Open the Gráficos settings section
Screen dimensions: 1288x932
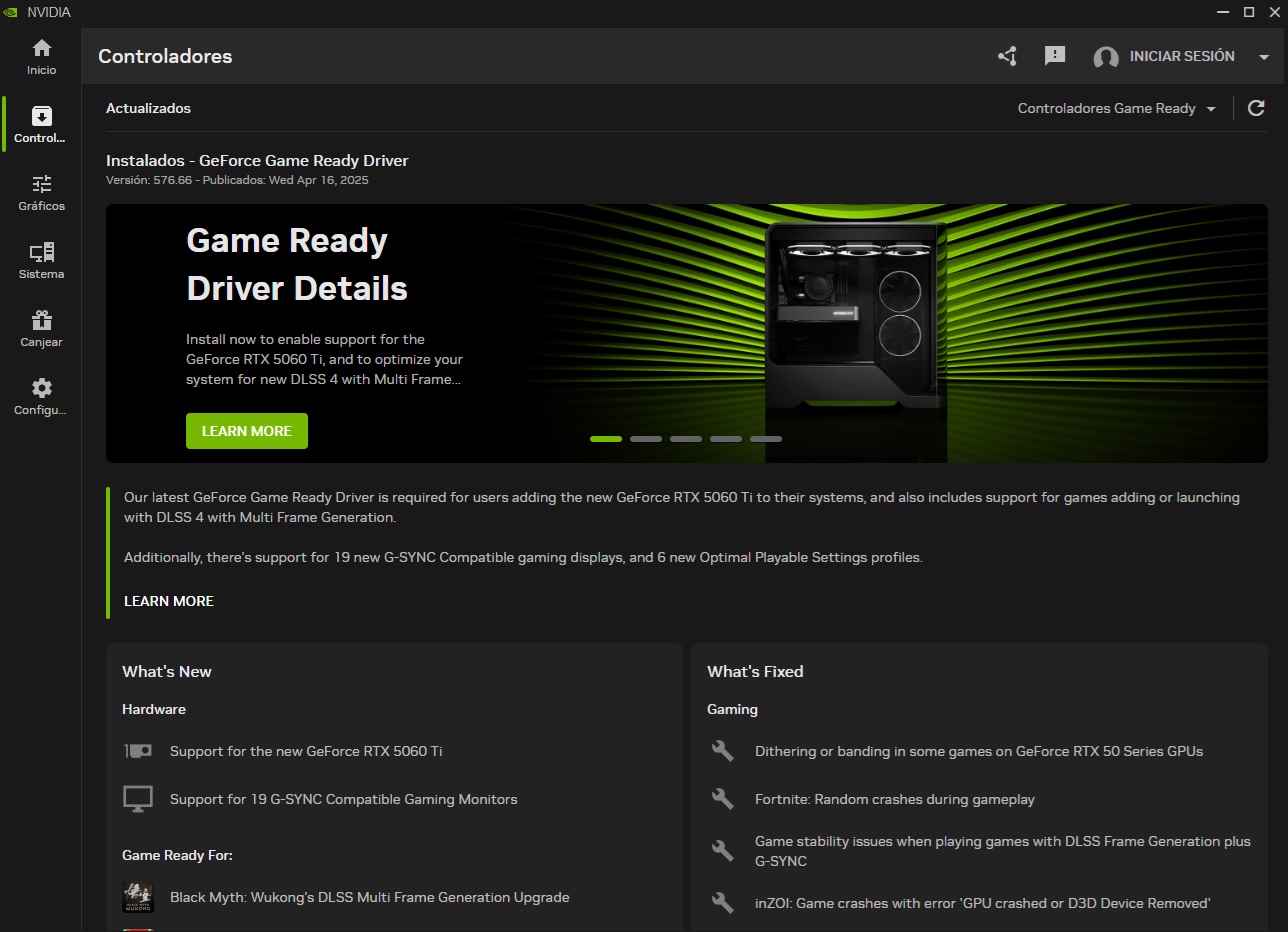click(41, 193)
